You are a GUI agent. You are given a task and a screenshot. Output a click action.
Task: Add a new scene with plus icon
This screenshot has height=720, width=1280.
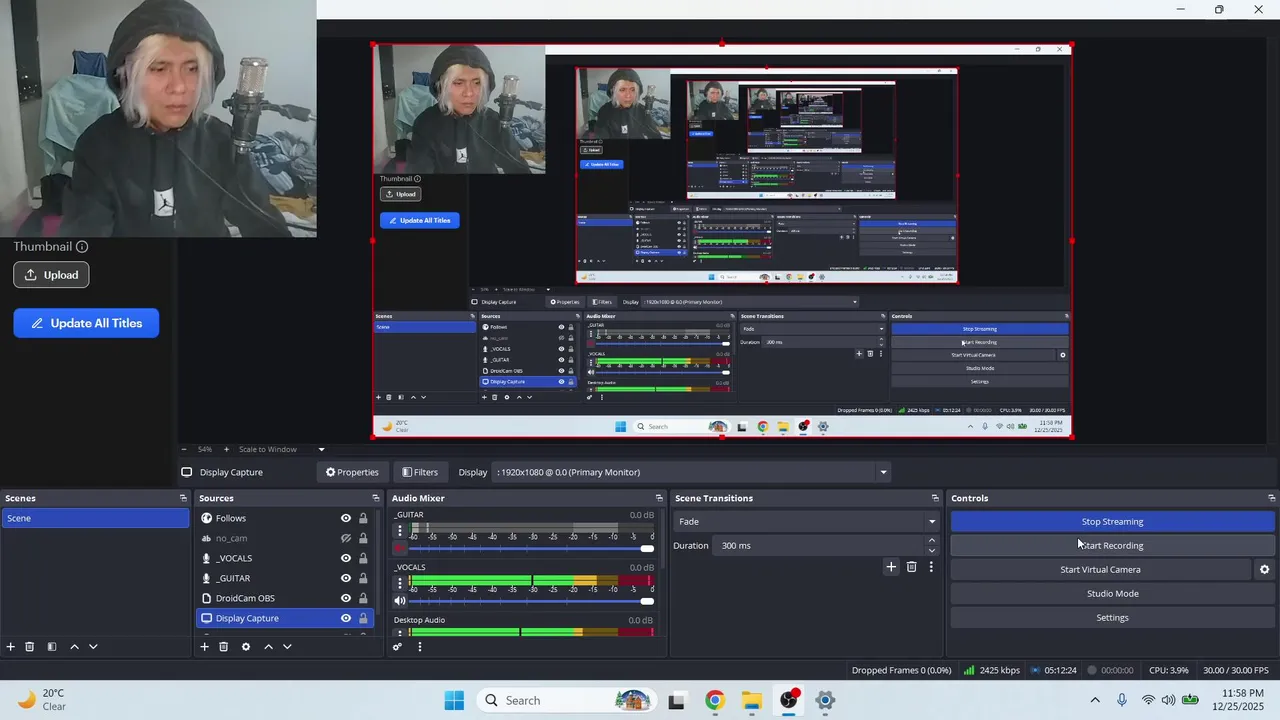pyautogui.click(x=11, y=647)
